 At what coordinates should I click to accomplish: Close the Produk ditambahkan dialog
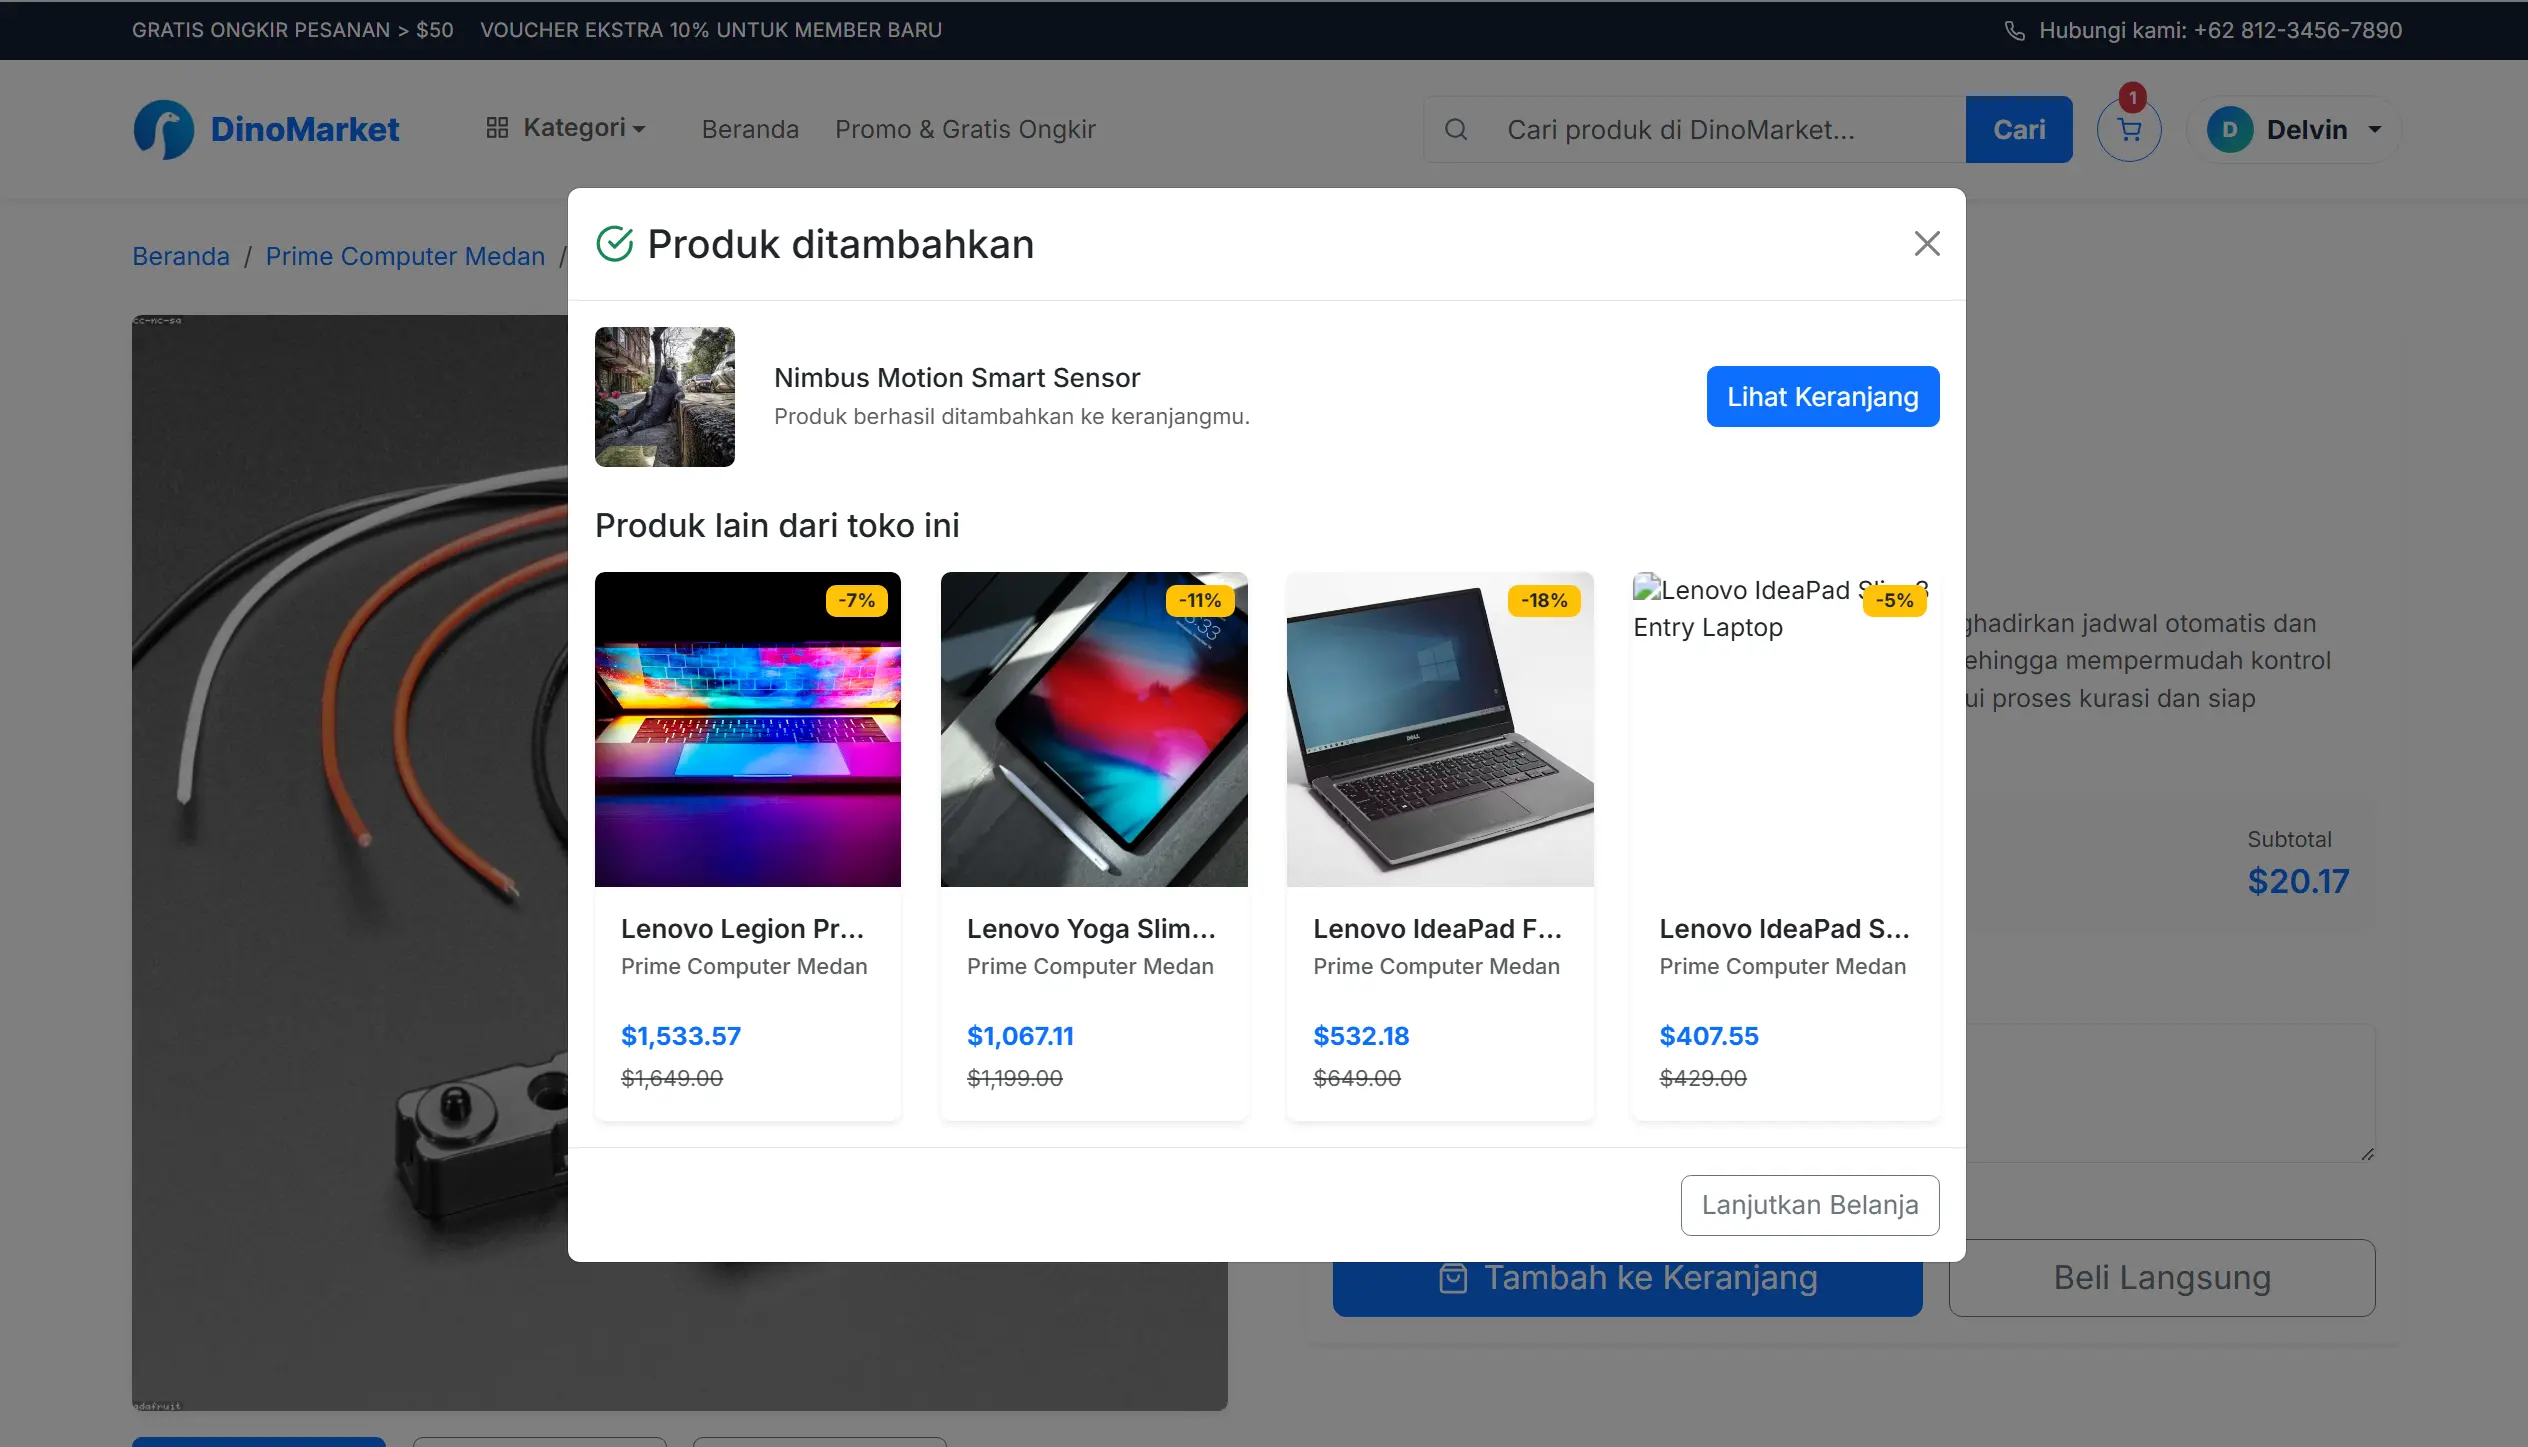(x=1926, y=244)
